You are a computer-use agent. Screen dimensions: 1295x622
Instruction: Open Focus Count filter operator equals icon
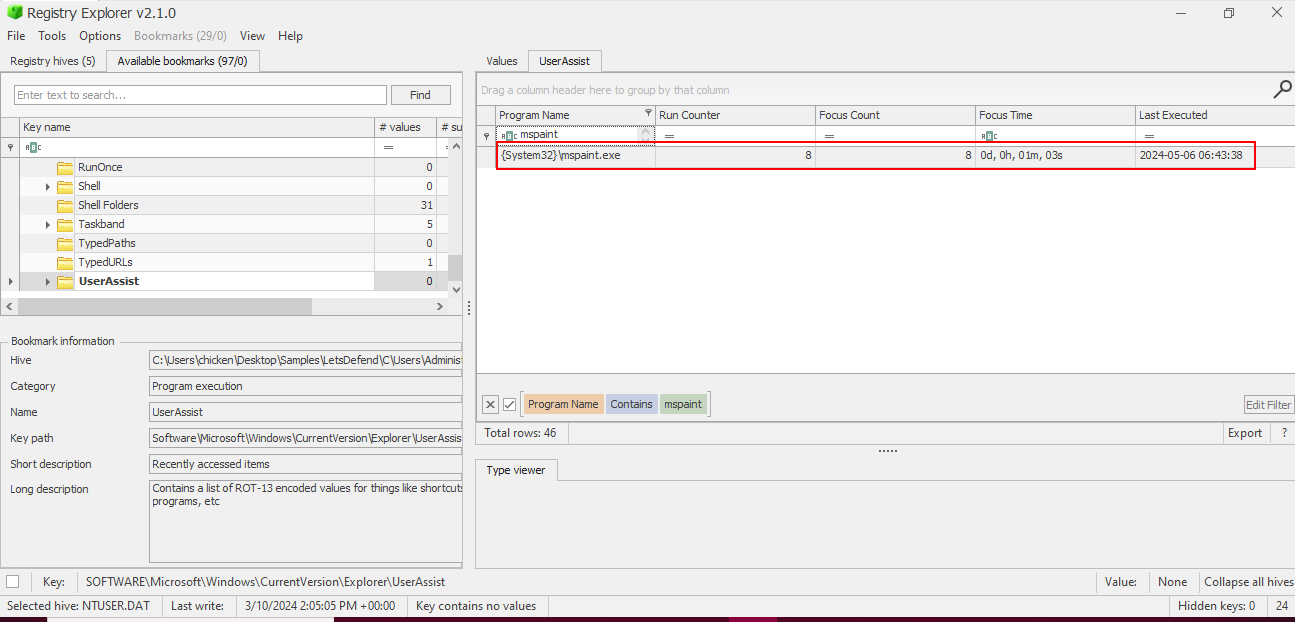829,136
